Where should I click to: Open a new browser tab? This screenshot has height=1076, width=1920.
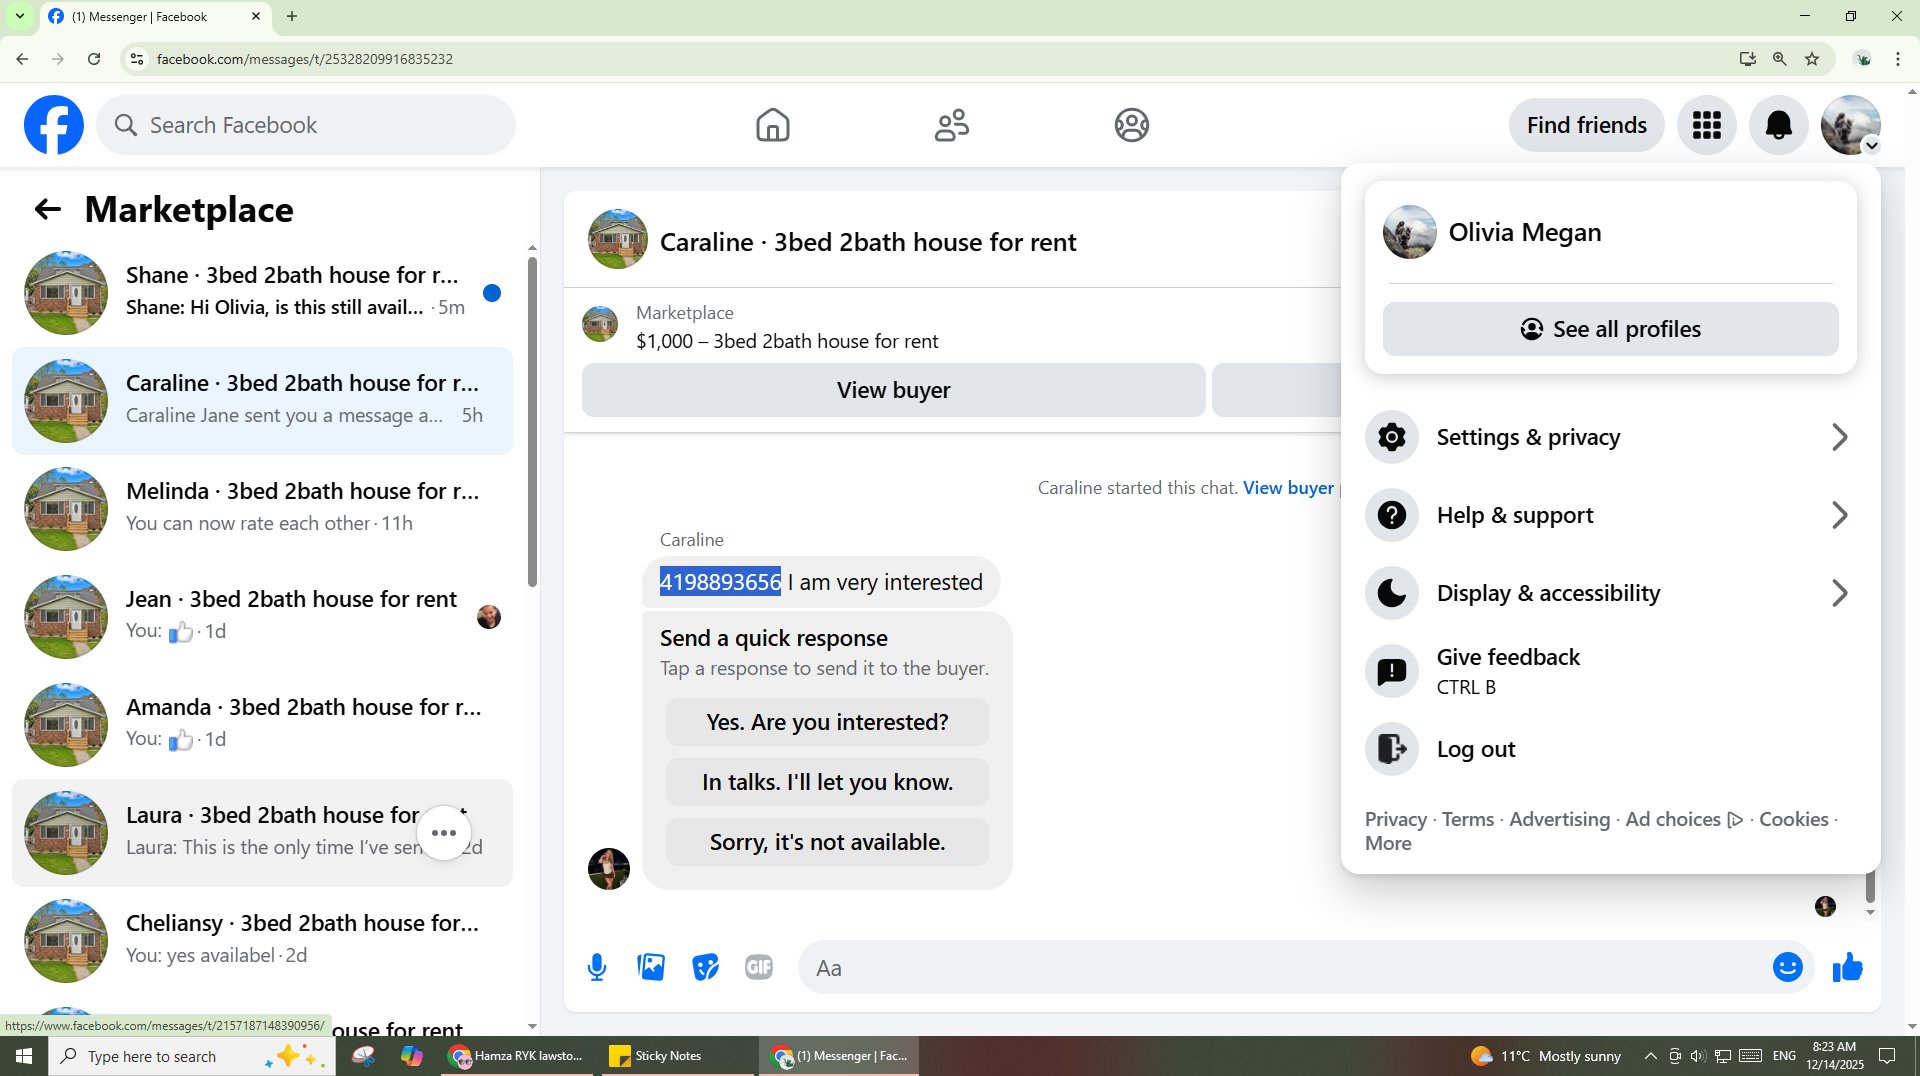(292, 16)
